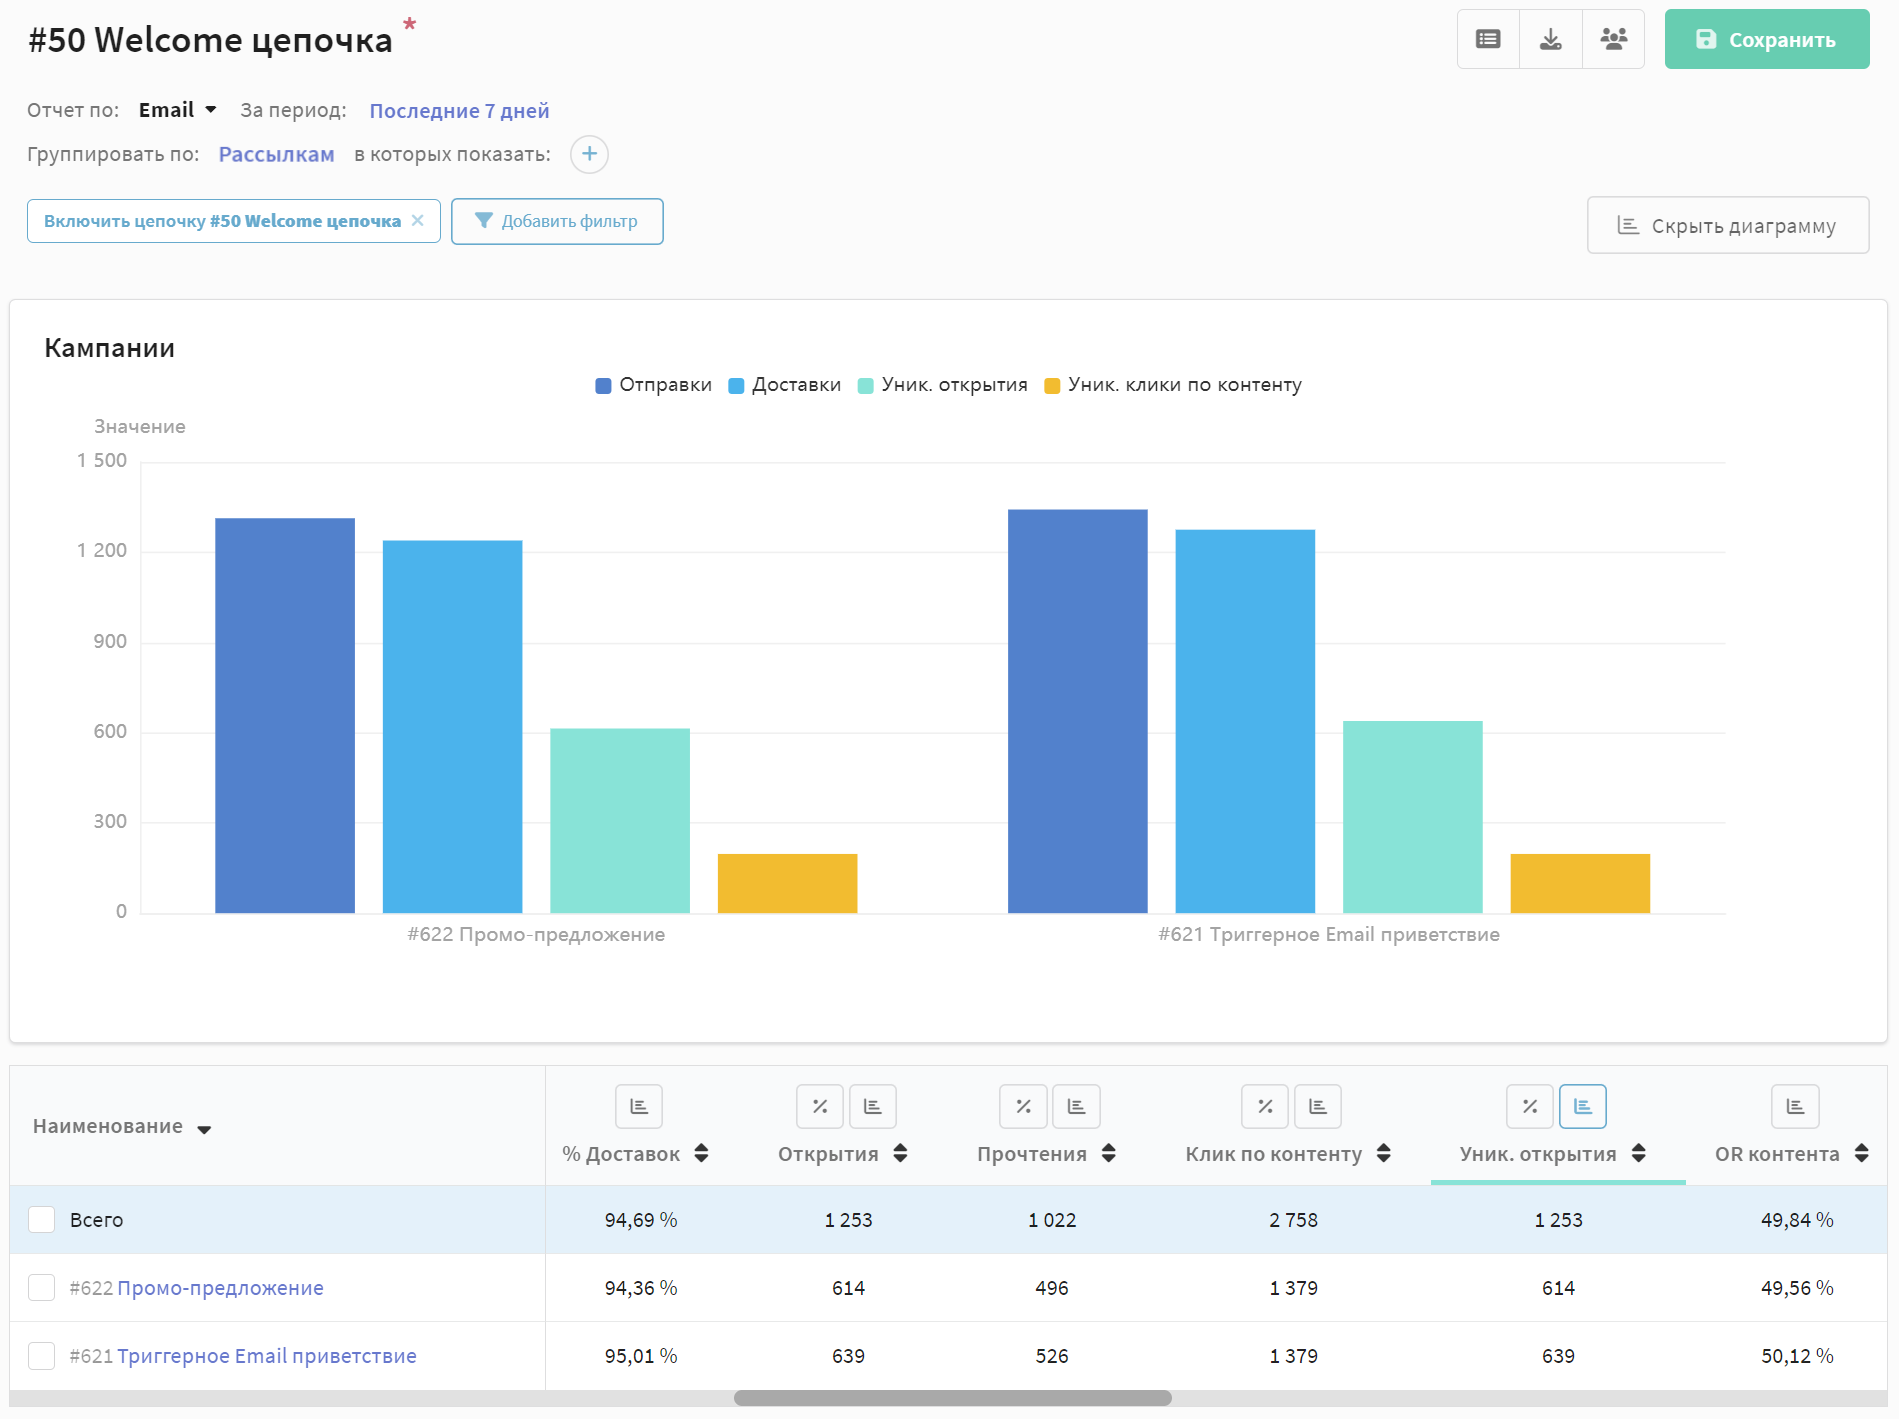Open the Последние 7 дней period selector
The height and width of the screenshot is (1419, 1899).
click(x=459, y=111)
